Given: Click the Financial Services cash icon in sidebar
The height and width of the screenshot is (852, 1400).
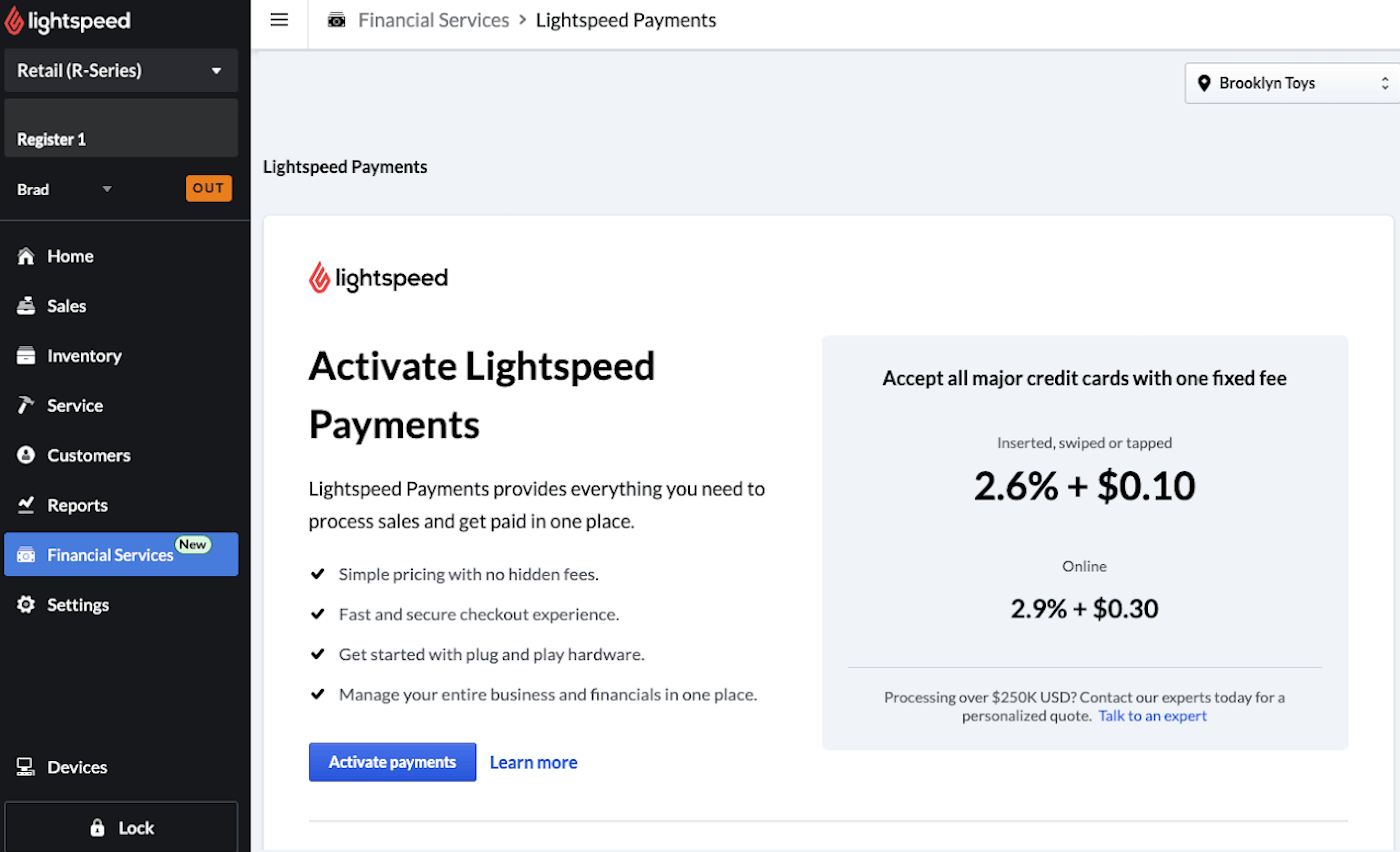Looking at the screenshot, I should (x=27, y=555).
